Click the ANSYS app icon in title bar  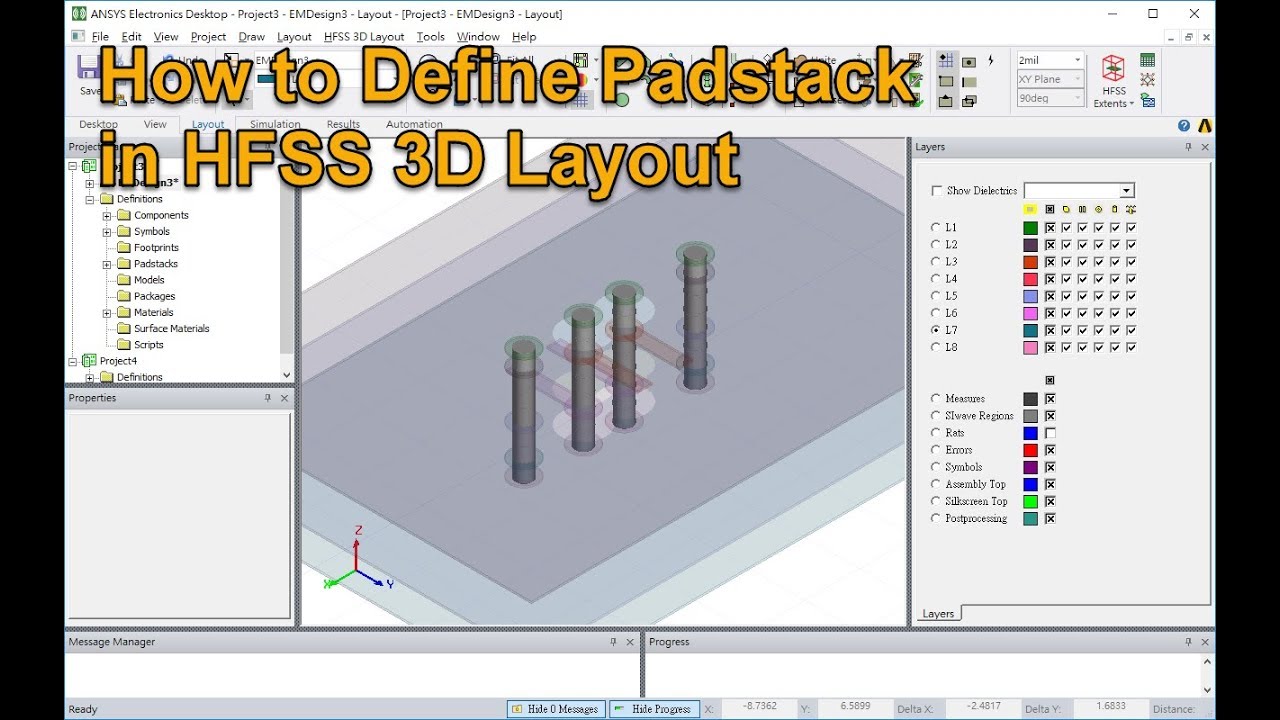[x=79, y=14]
